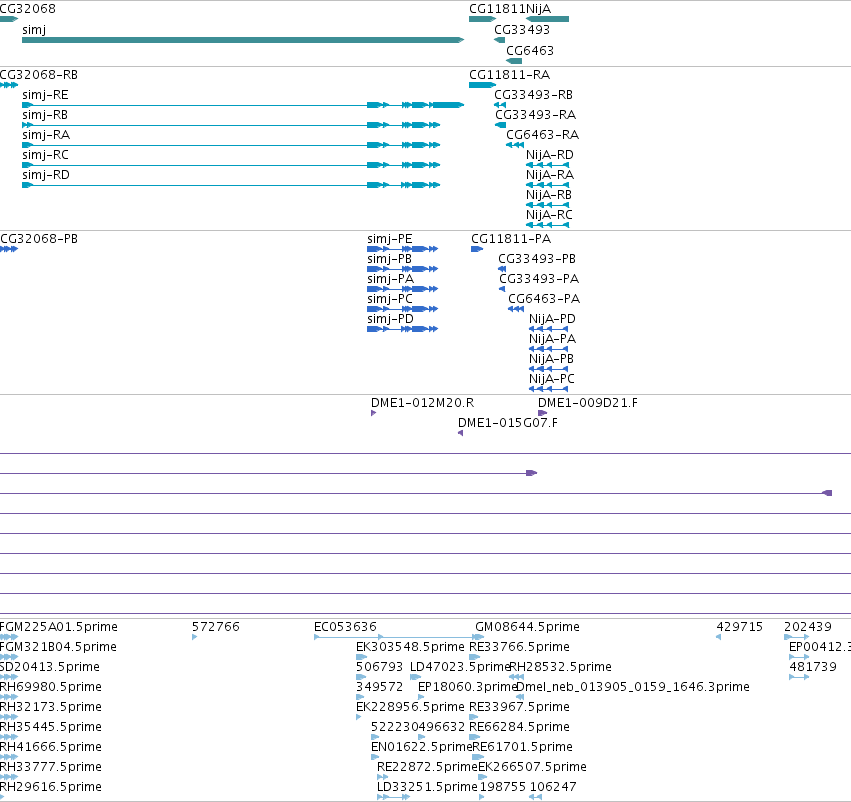
Task: Select RE61701.5prime EST
Action: (478, 758)
